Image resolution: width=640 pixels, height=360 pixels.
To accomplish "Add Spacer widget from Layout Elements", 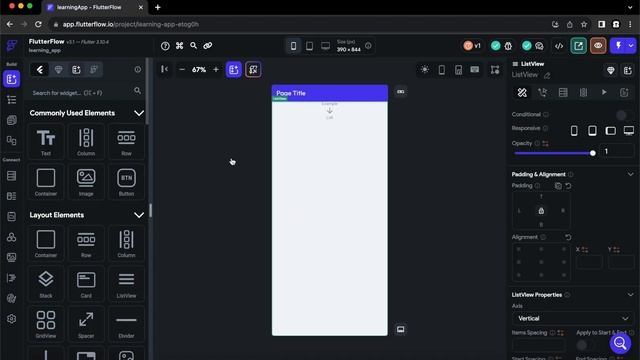I will click(x=86, y=324).
